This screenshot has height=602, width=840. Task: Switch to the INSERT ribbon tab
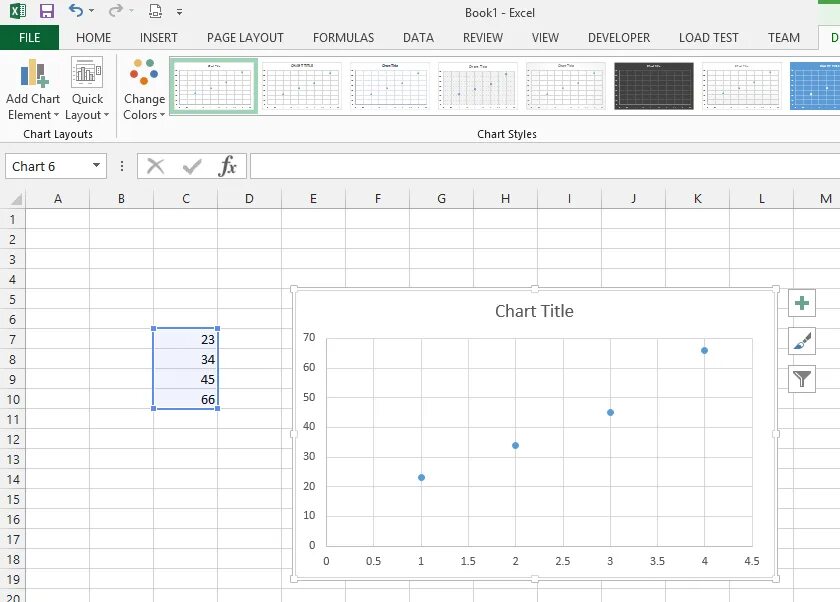(x=159, y=38)
